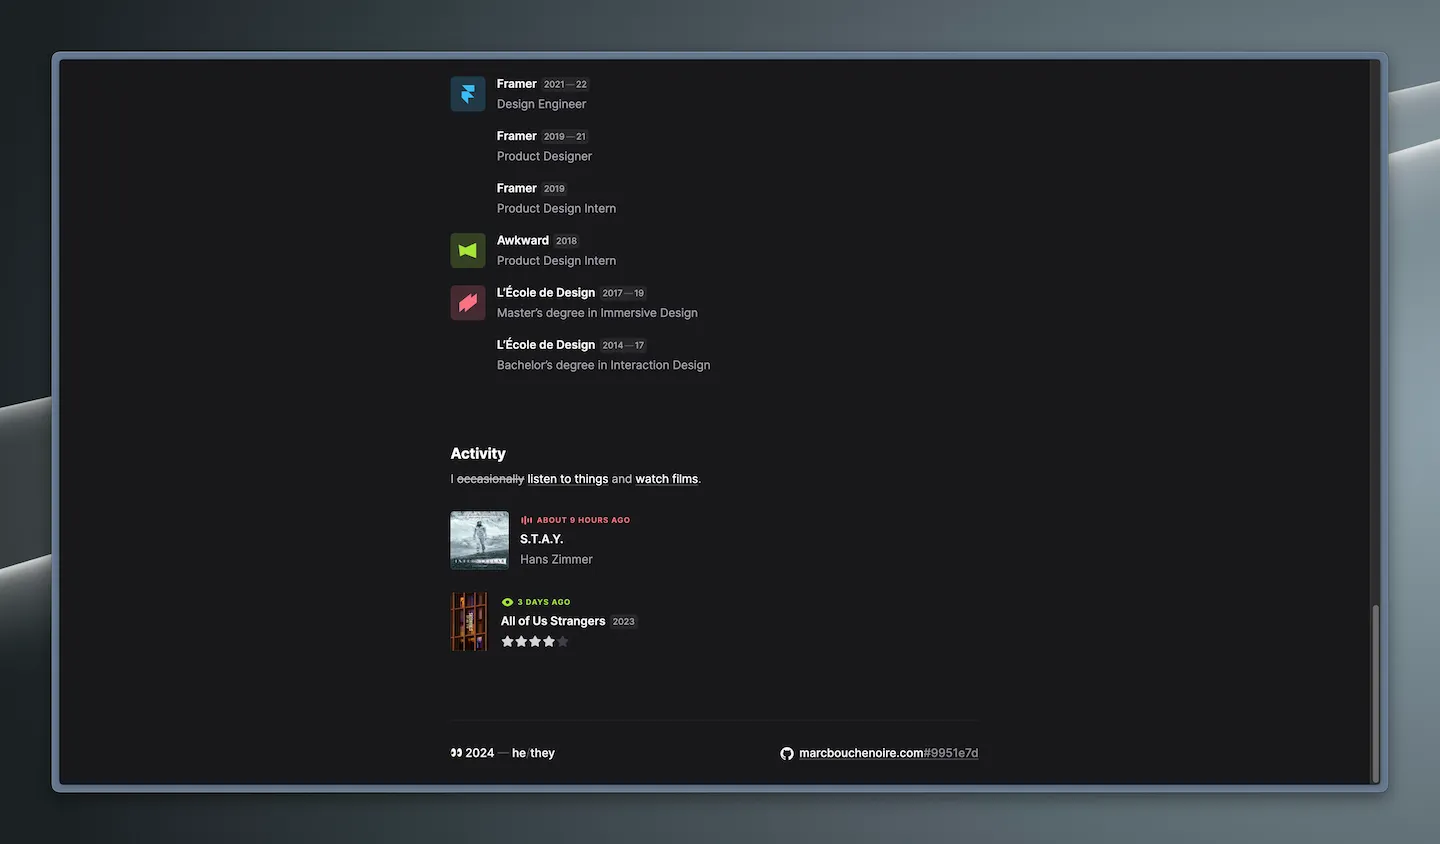The image size is (1440, 844).
Task: Click the GitHub icon in the footer
Action: pyautogui.click(x=787, y=754)
